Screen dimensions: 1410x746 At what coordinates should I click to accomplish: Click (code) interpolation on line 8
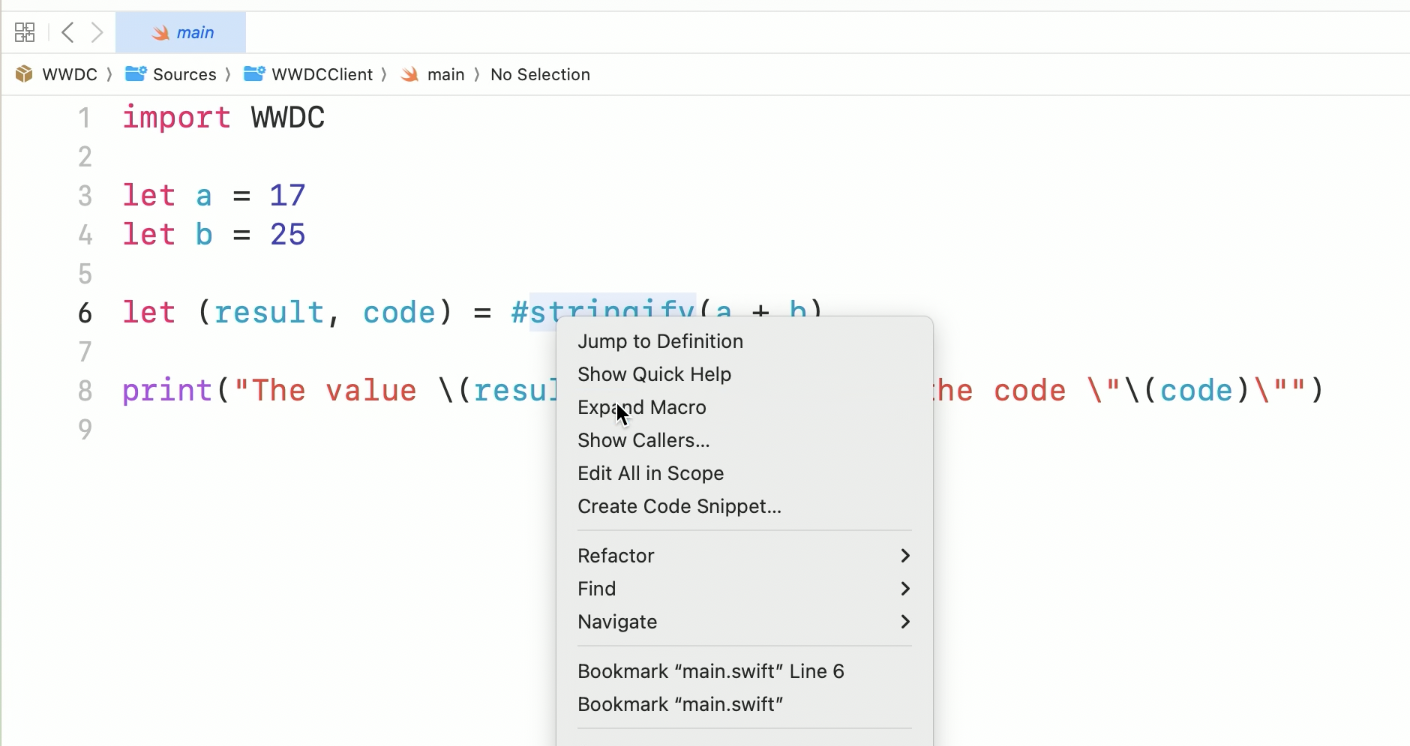pos(1196,390)
